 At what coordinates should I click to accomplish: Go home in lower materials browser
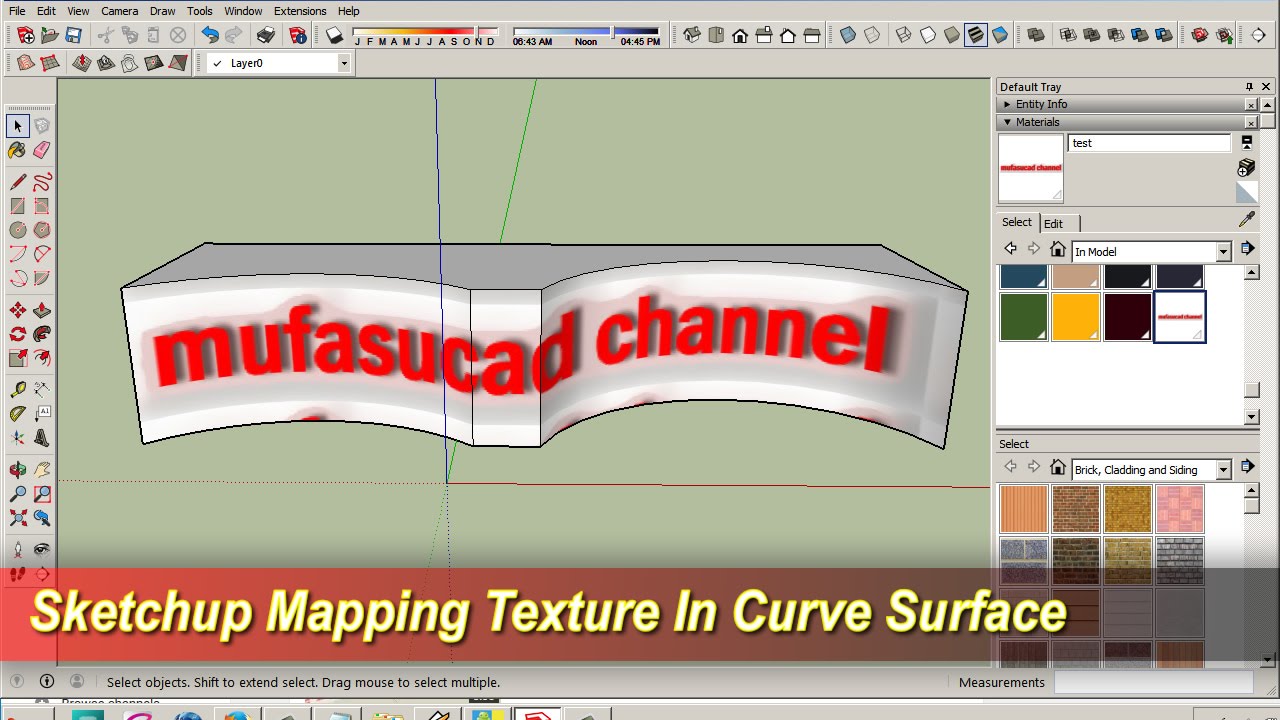[x=1057, y=467]
